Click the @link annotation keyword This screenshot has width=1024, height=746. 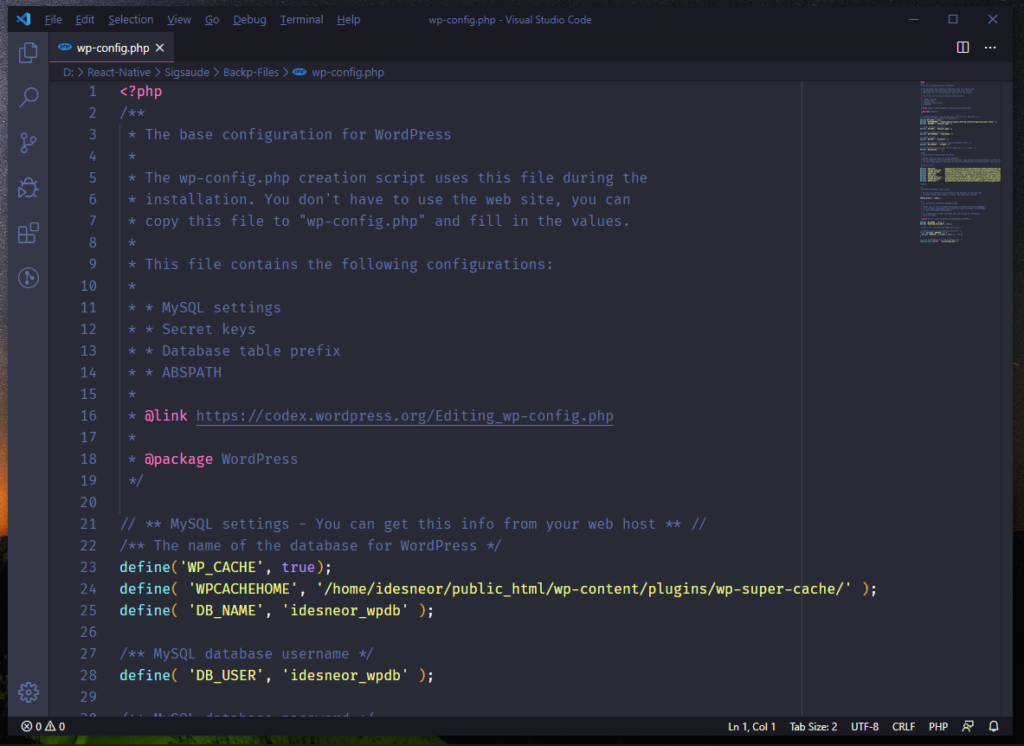[166, 415]
